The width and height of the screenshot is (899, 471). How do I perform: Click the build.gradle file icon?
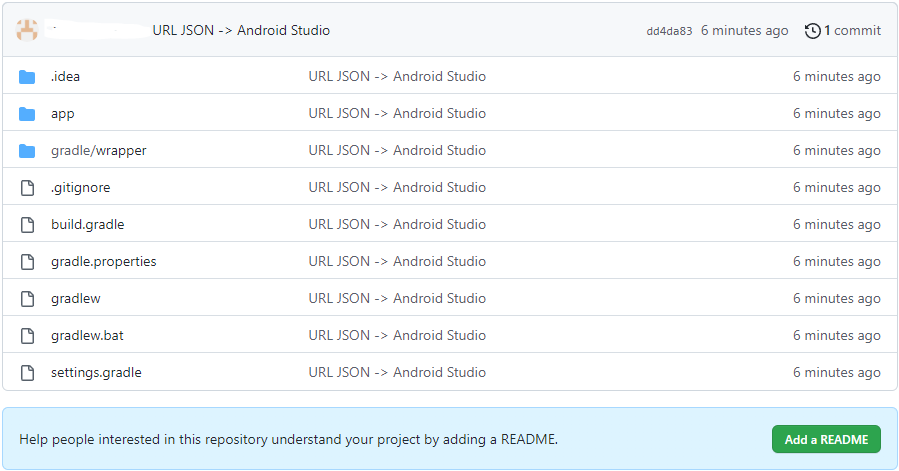27,225
